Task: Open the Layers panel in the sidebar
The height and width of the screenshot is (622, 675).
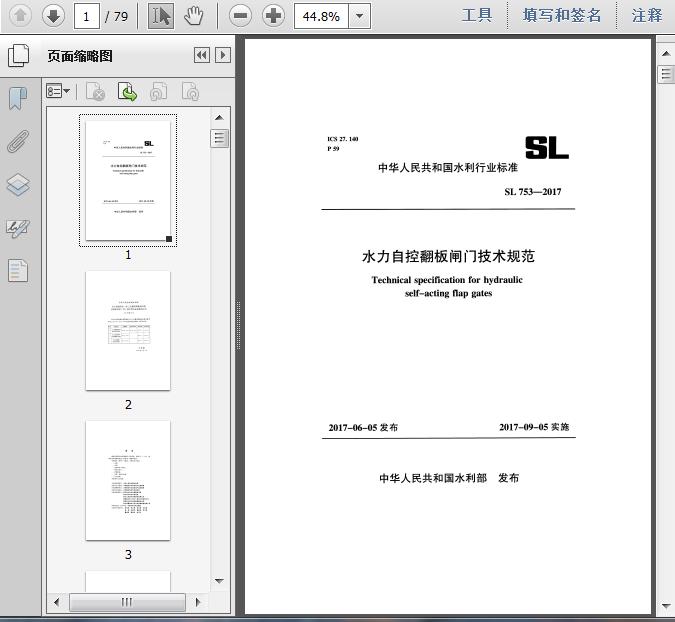Action: (x=18, y=185)
